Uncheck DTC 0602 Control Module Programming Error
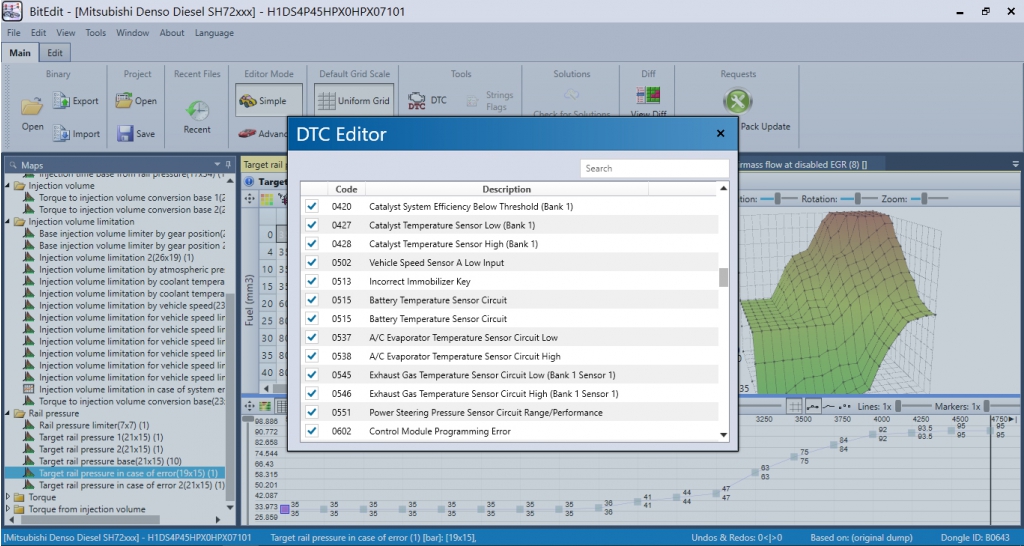Screen dimensions: 1024x546 coord(312,431)
